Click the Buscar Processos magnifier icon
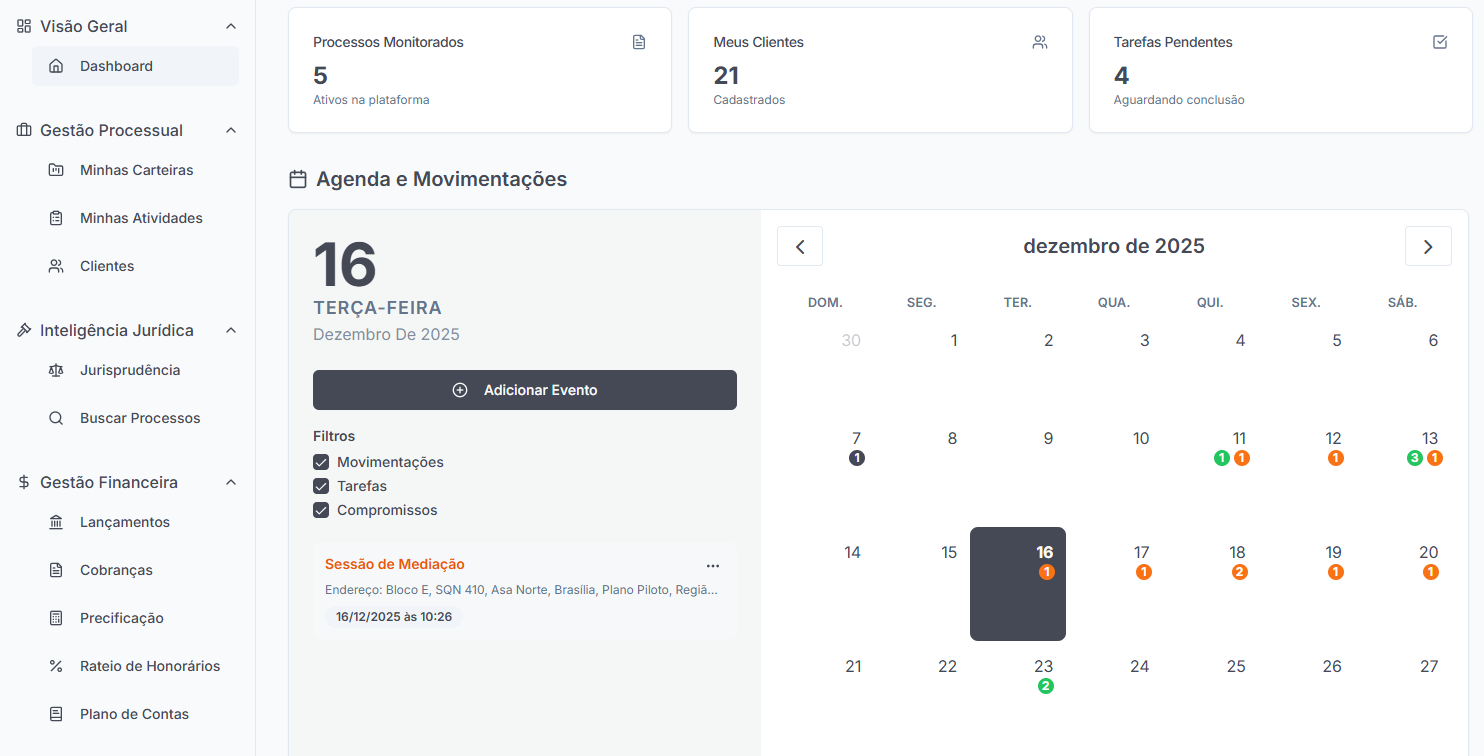This screenshot has height=756, width=1484. pos(56,417)
